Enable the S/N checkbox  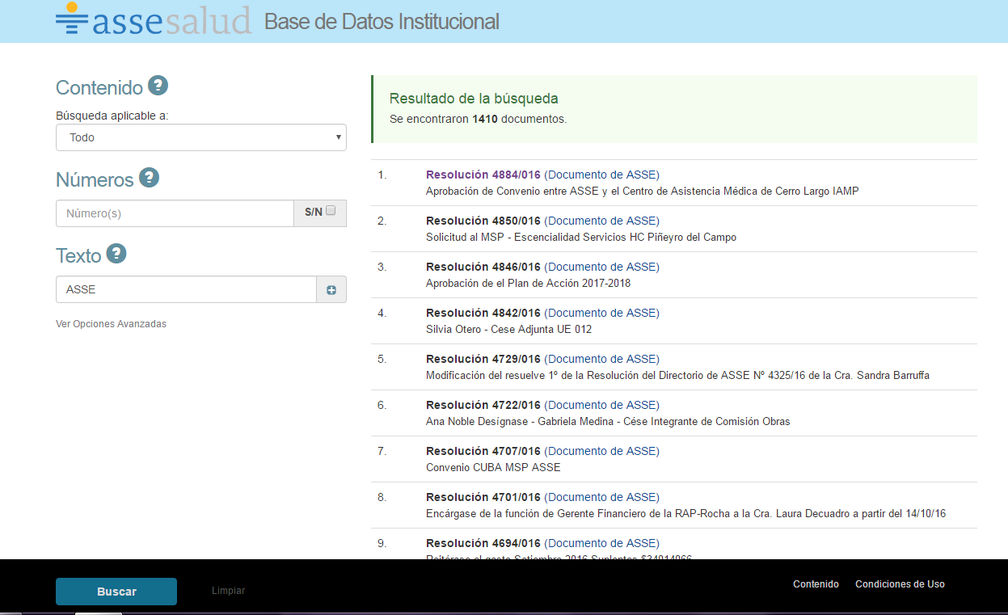tap(330, 210)
